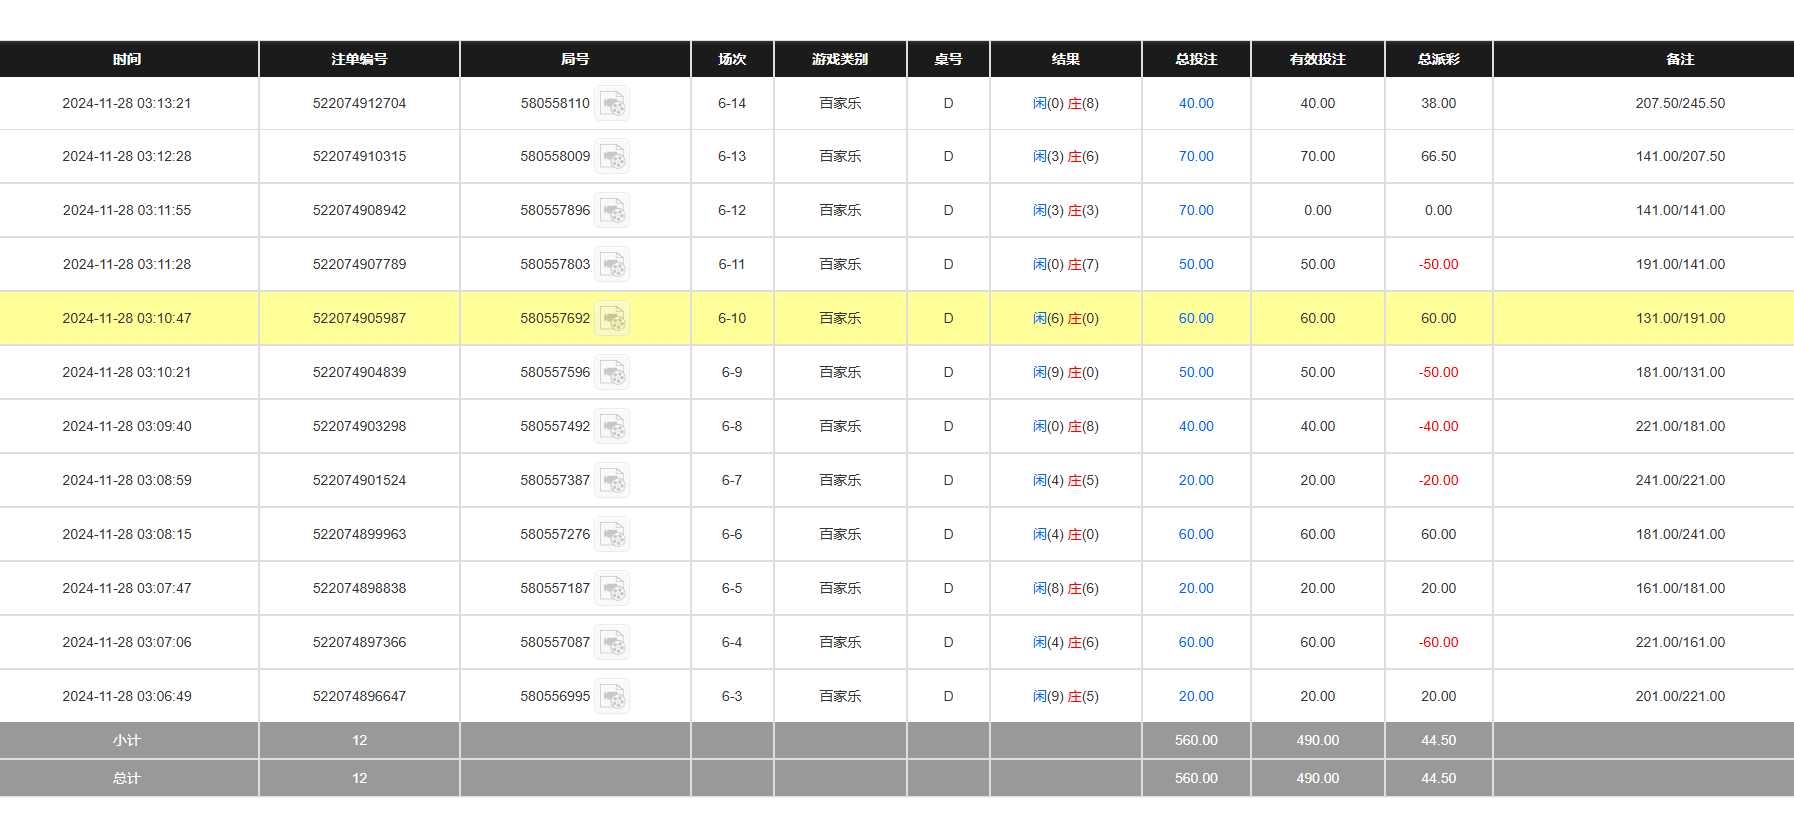Viewport: 1794px width, 825px height.
Task: Open replay icon next to 580556995
Action: (612, 697)
